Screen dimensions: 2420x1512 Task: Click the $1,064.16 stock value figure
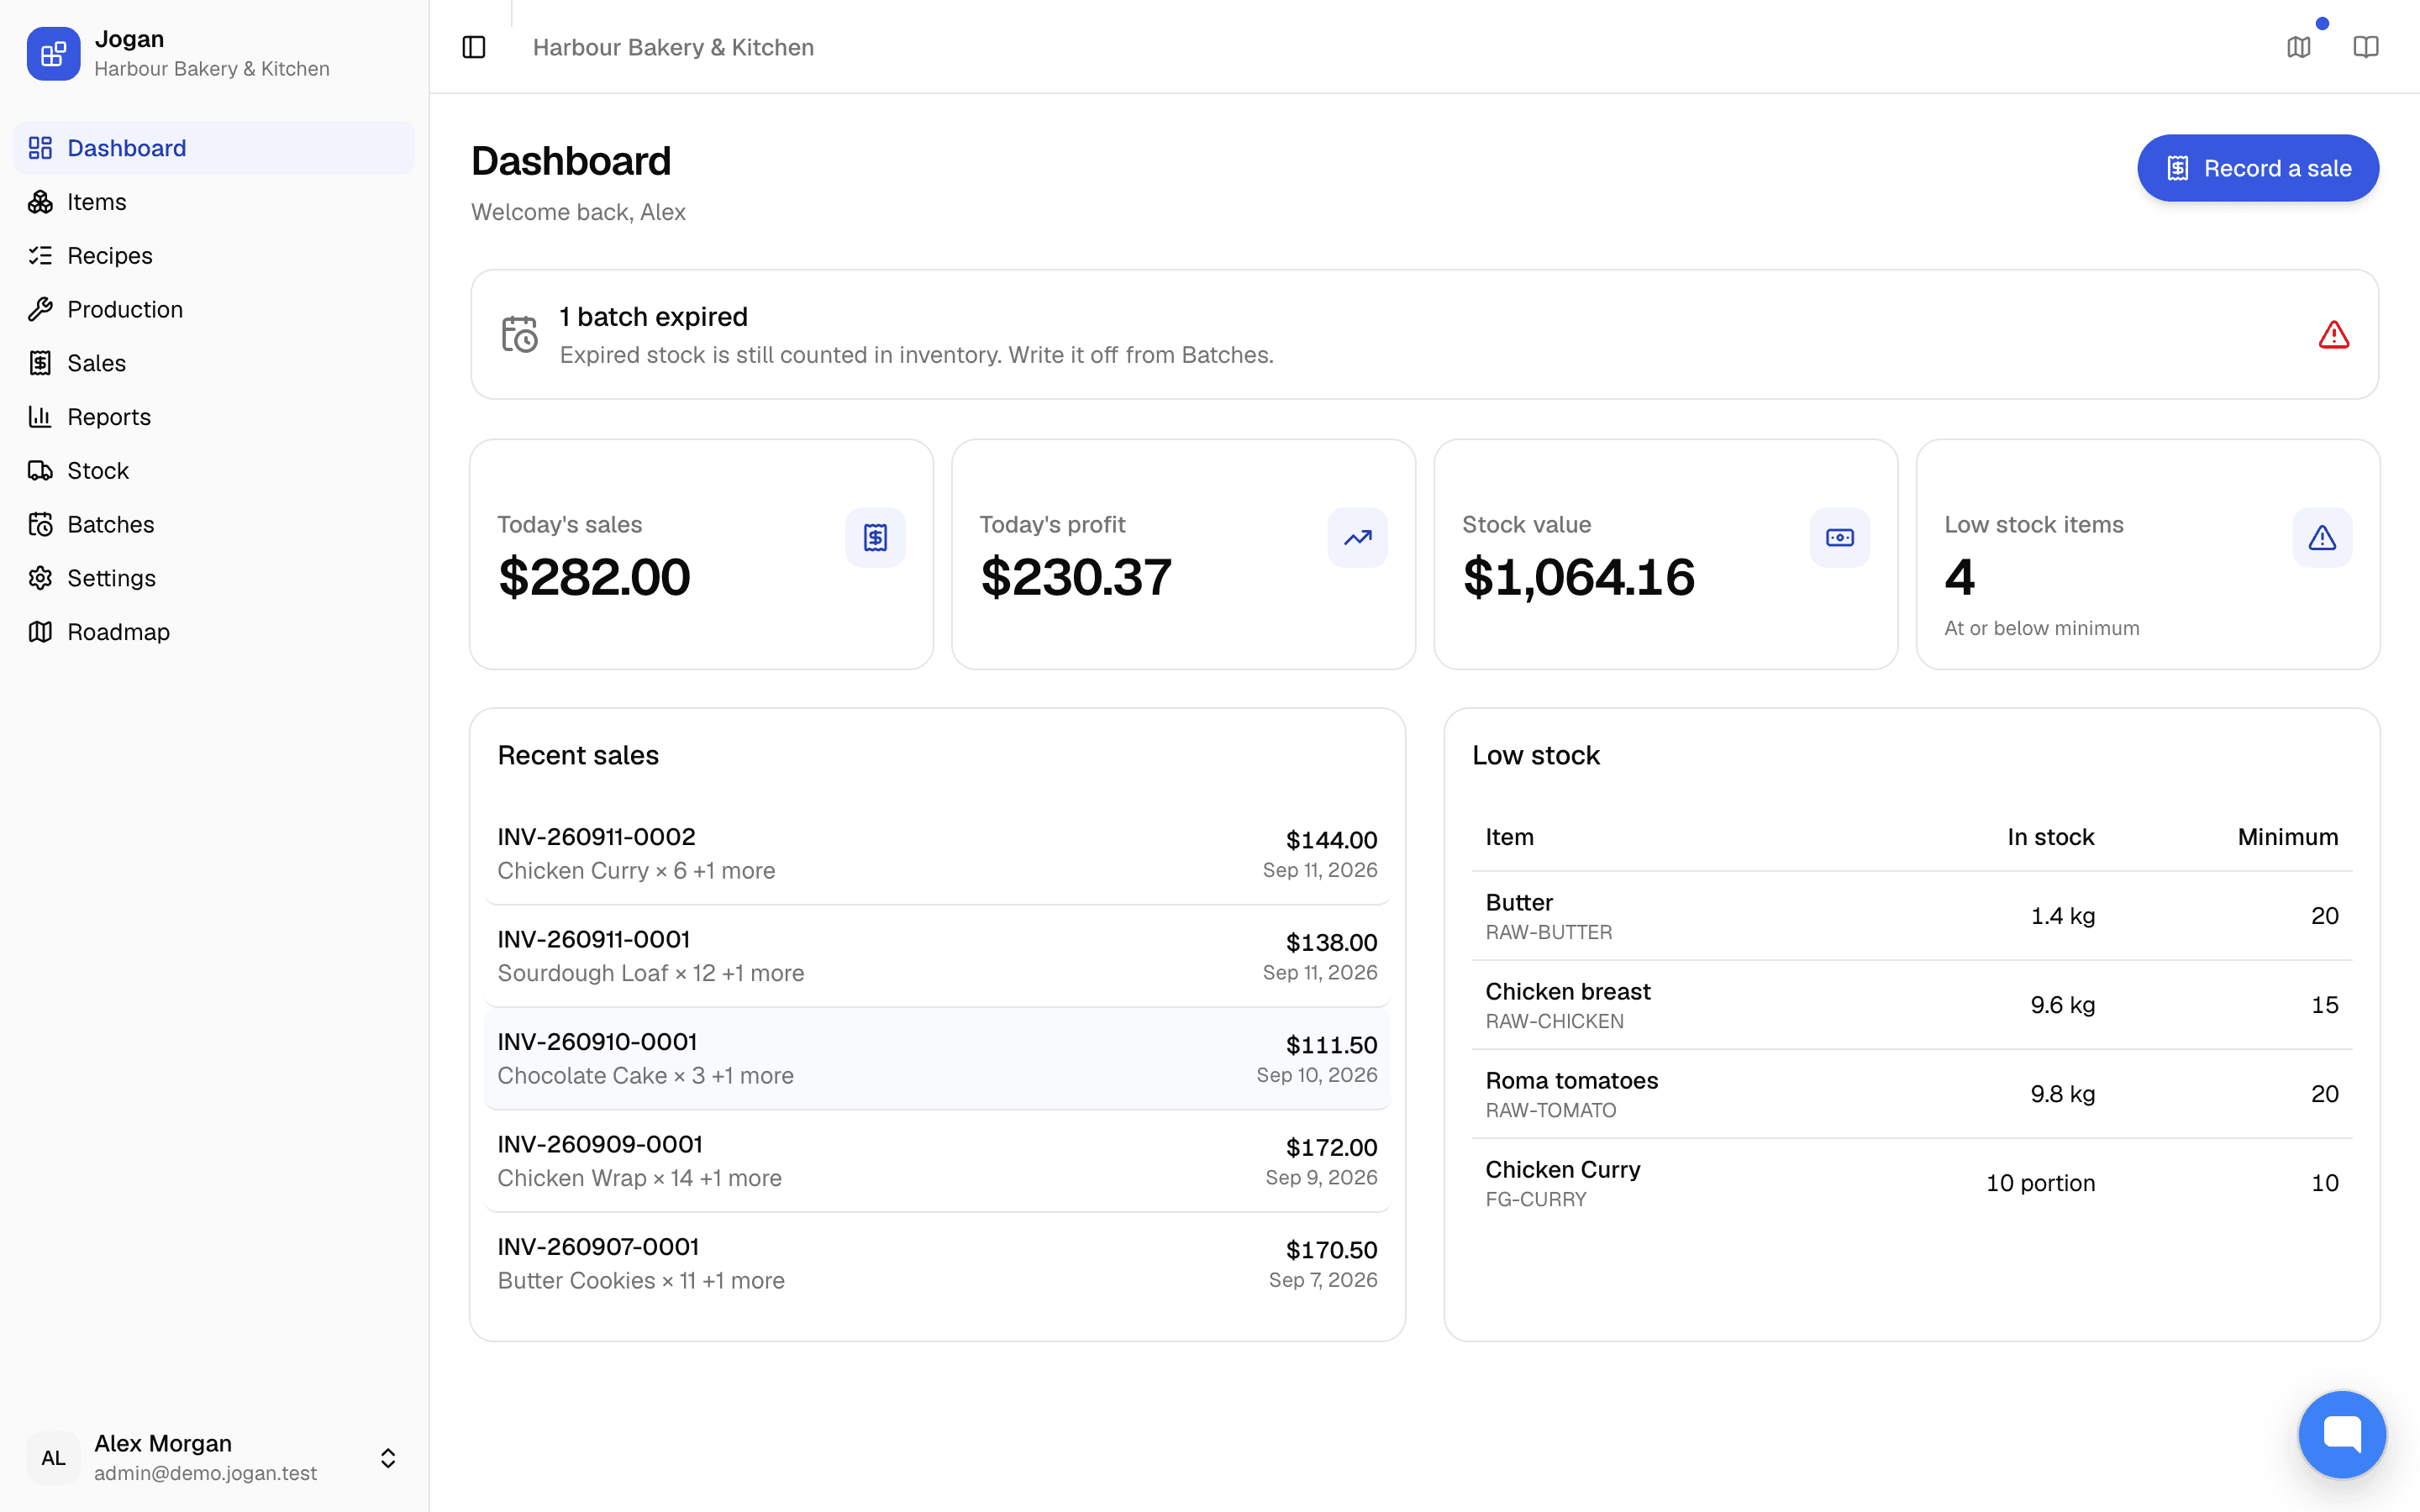pos(1578,577)
